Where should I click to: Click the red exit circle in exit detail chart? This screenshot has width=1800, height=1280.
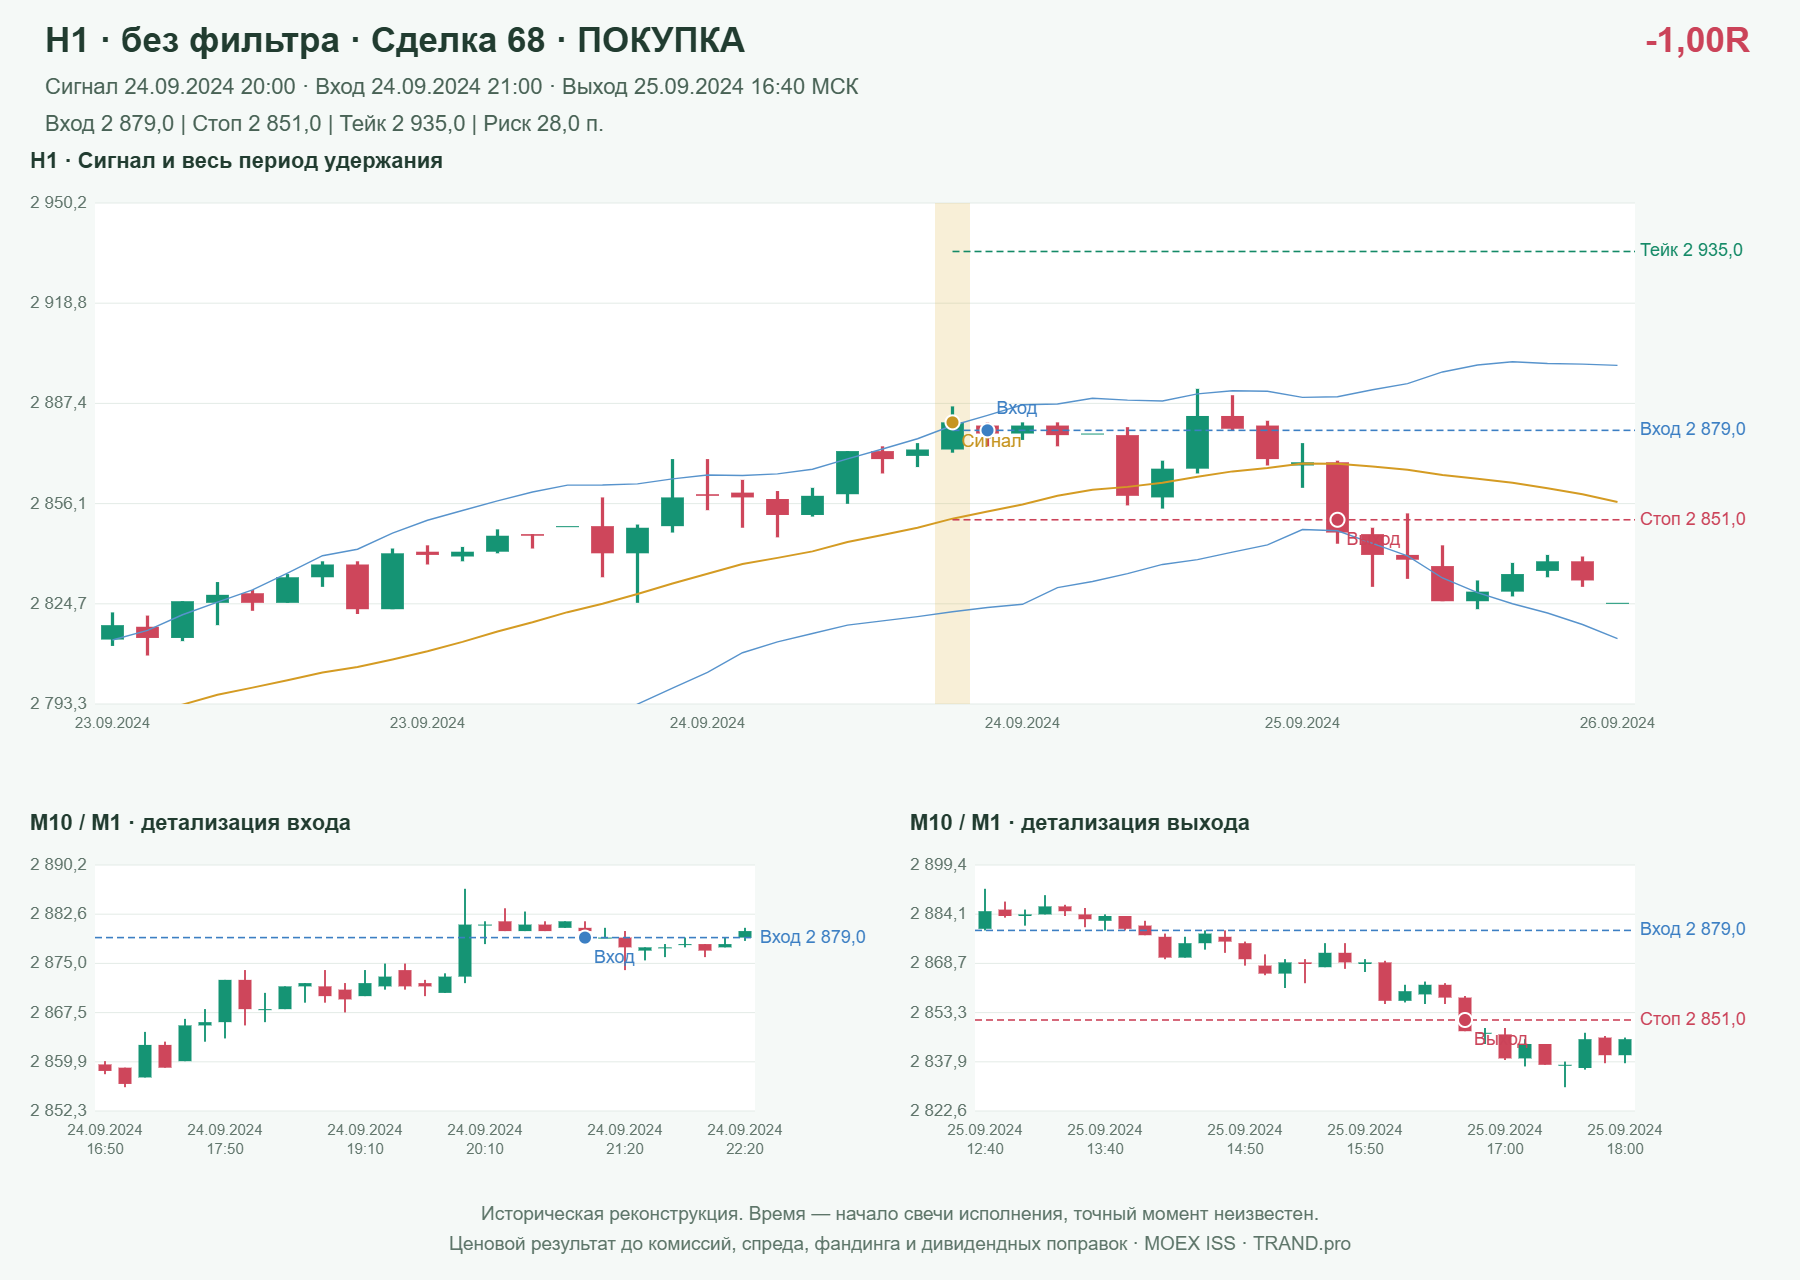pos(1465,1020)
